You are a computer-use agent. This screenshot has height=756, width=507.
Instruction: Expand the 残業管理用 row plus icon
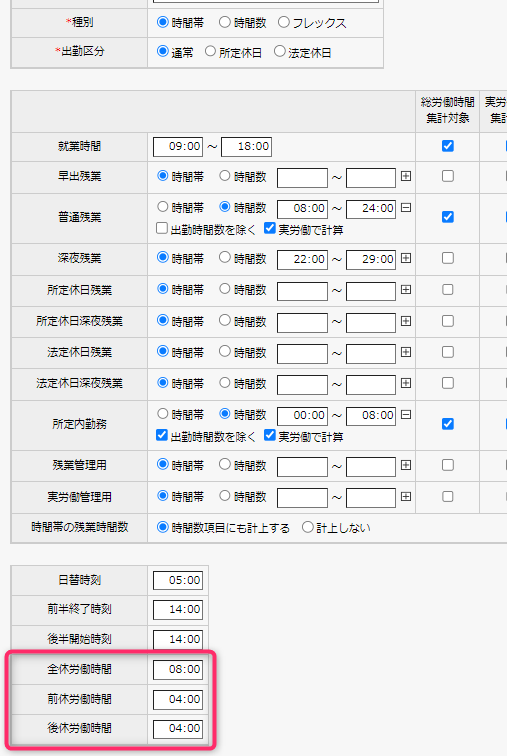point(406,465)
